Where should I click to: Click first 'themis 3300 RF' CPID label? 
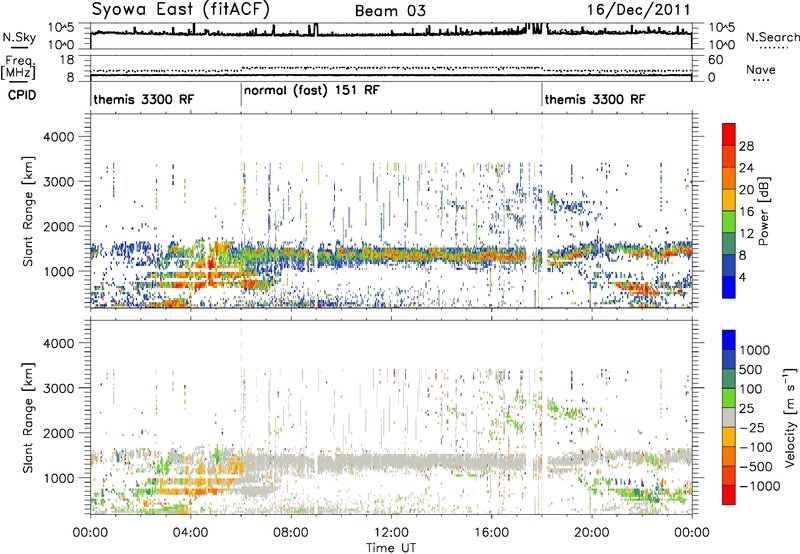pos(144,99)
